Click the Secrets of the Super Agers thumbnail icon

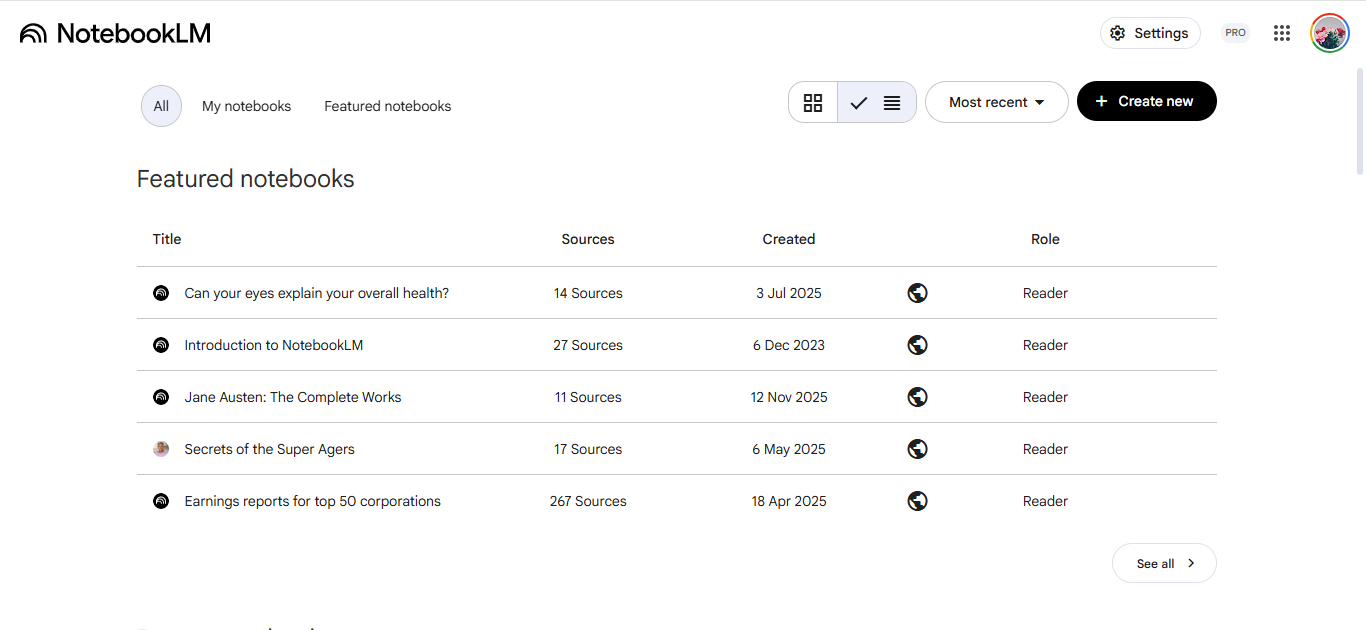(x=161, y=449)
